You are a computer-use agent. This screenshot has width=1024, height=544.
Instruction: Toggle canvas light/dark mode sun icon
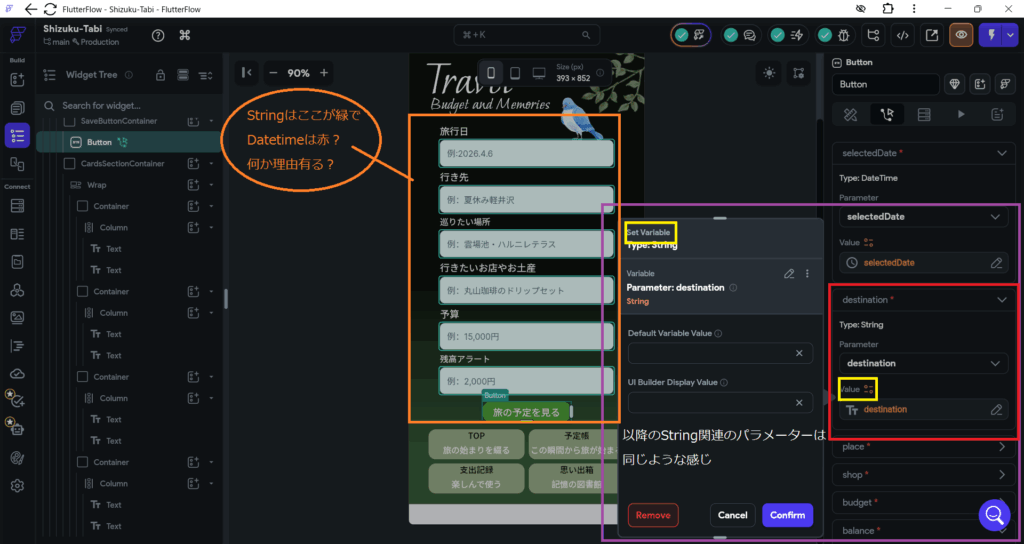click(x=768, y=73)
